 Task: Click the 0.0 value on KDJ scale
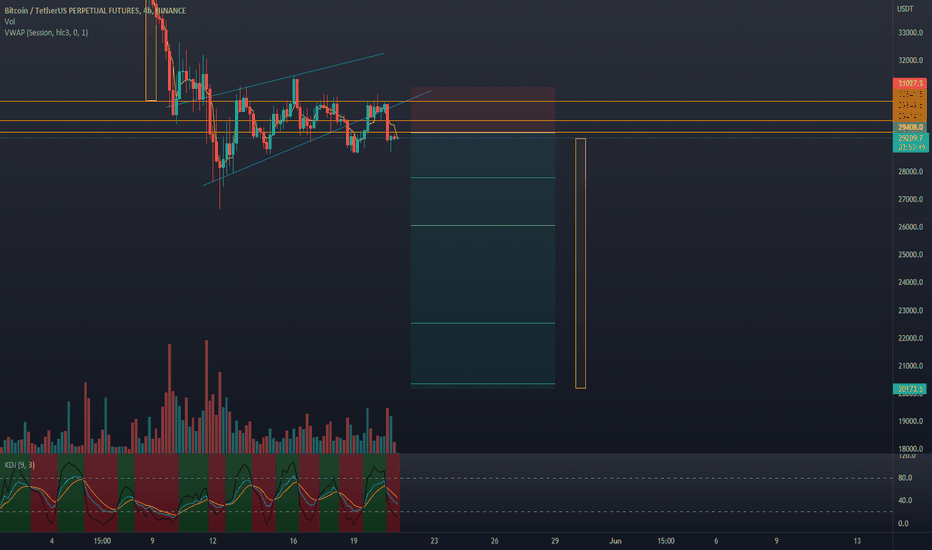903,524
